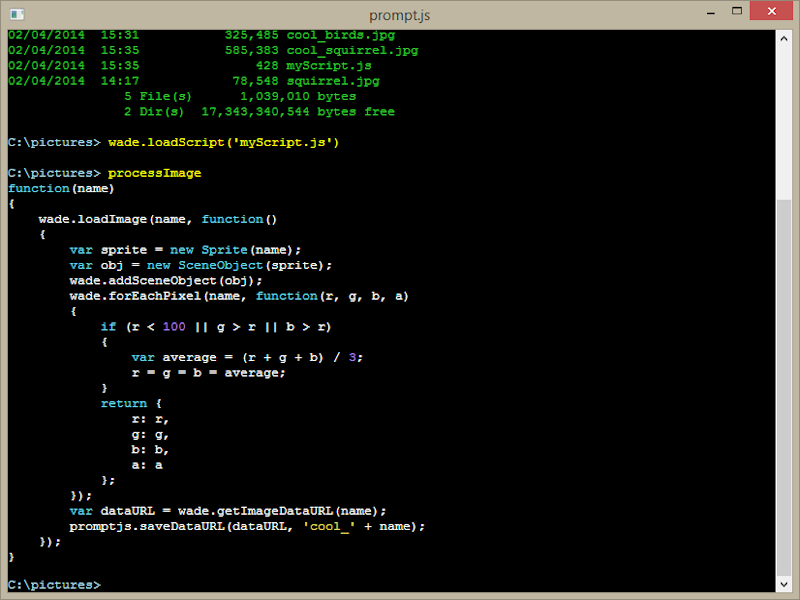800x600 pixels.
Task: Click the bottom C:\pictures> prompt
Action: tap(54, 585)
